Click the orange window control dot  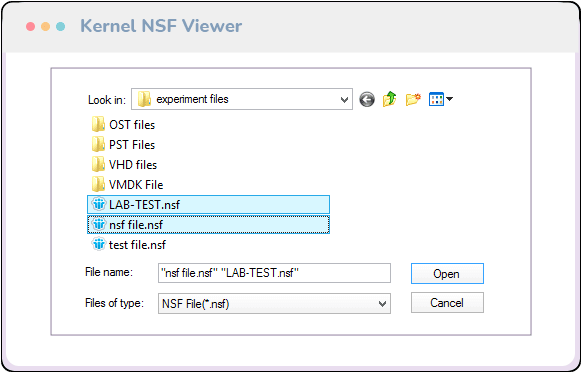[x=46, y=27]
